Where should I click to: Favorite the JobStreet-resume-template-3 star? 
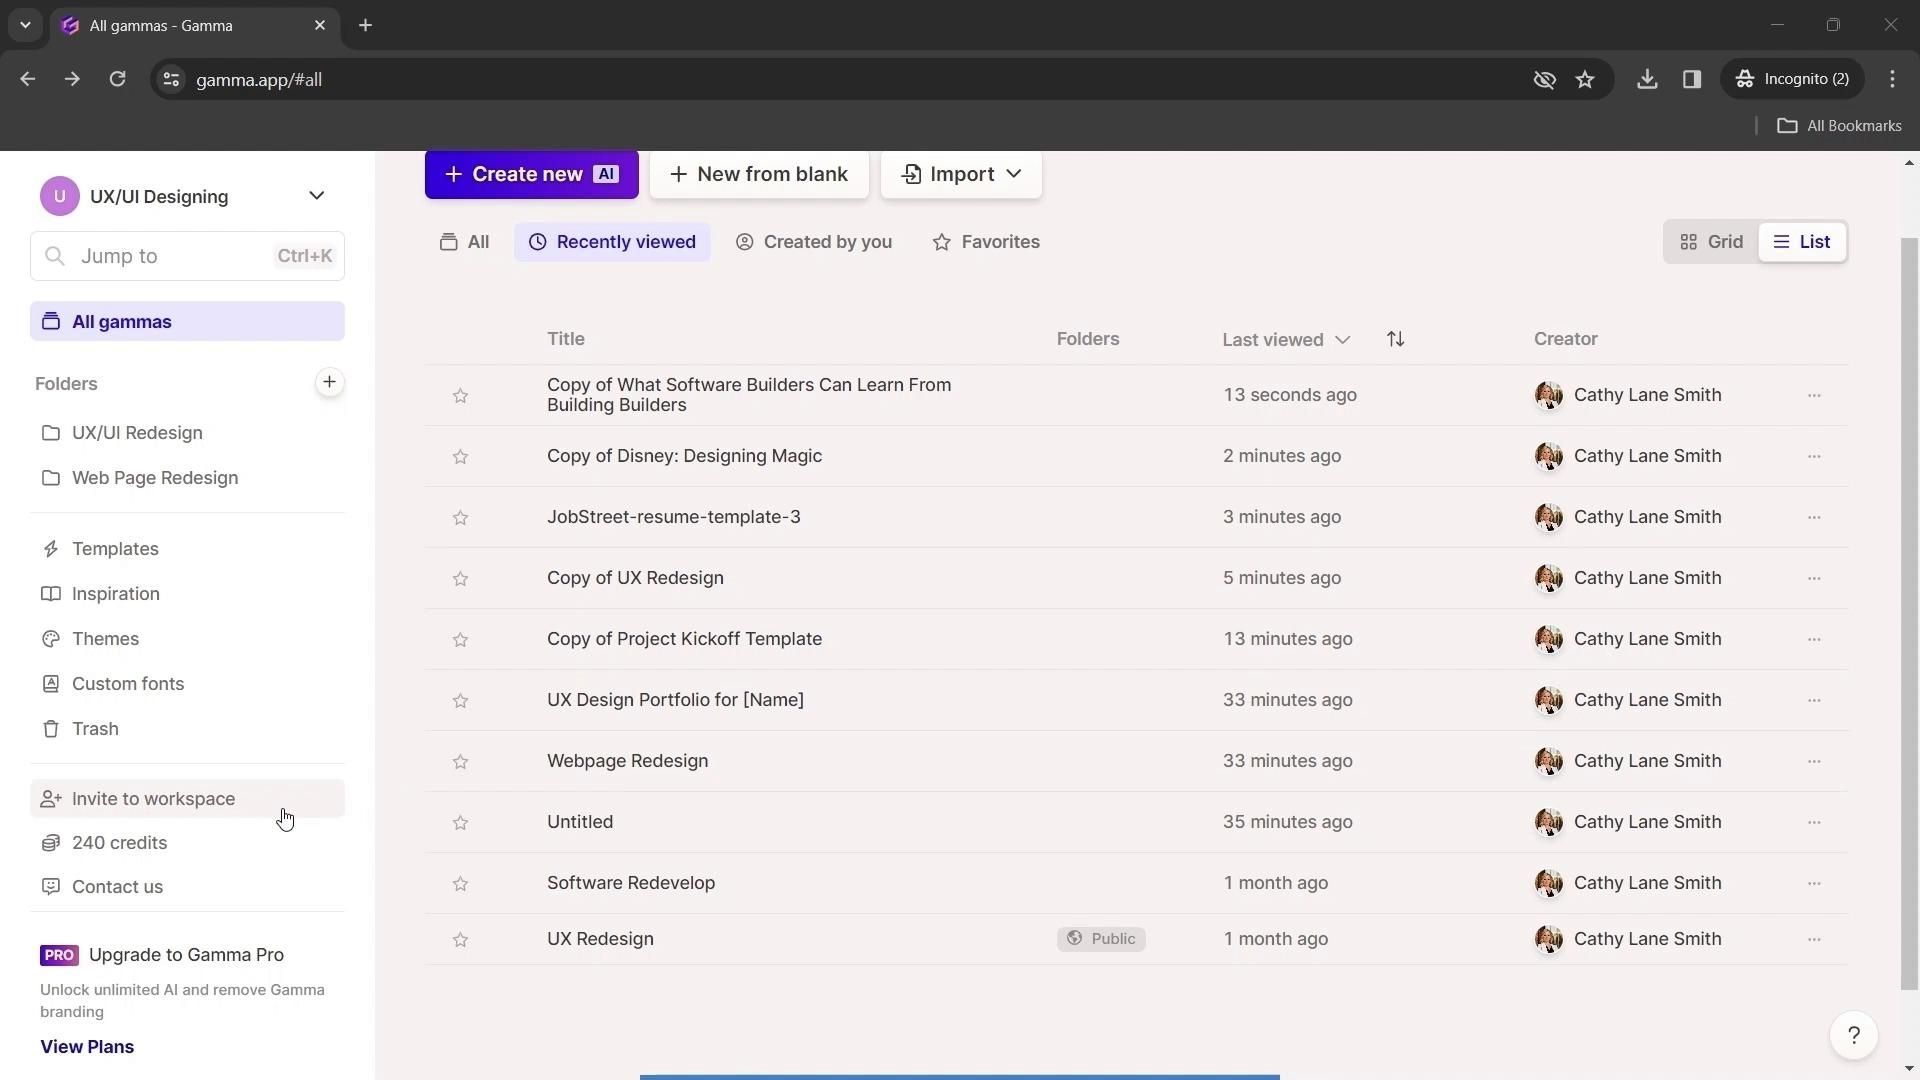coord(460,518)
